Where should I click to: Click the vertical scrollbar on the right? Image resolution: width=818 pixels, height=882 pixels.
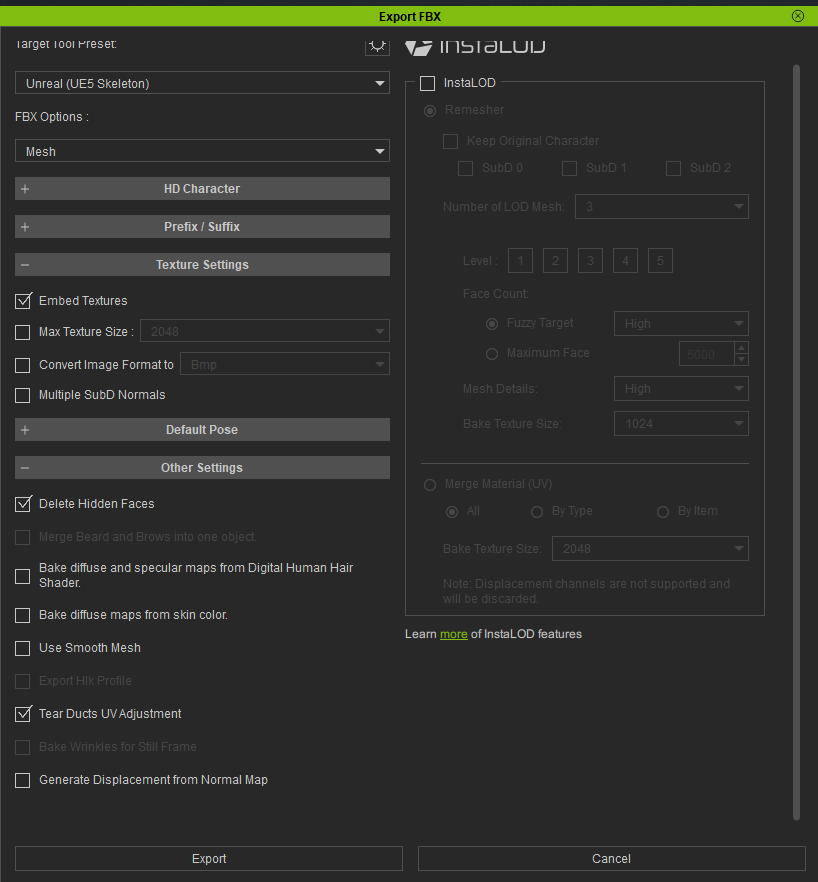(x=796, y=440)
